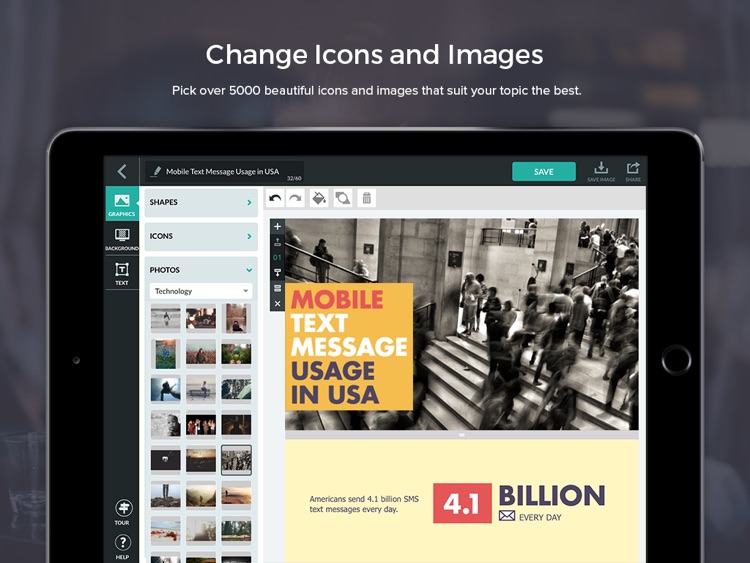The height and width of the screenshot is (563, 750).
Task: Click the envelope icon beside EVERY DAY
Action: pyautogui.click(x=507, y=516)
